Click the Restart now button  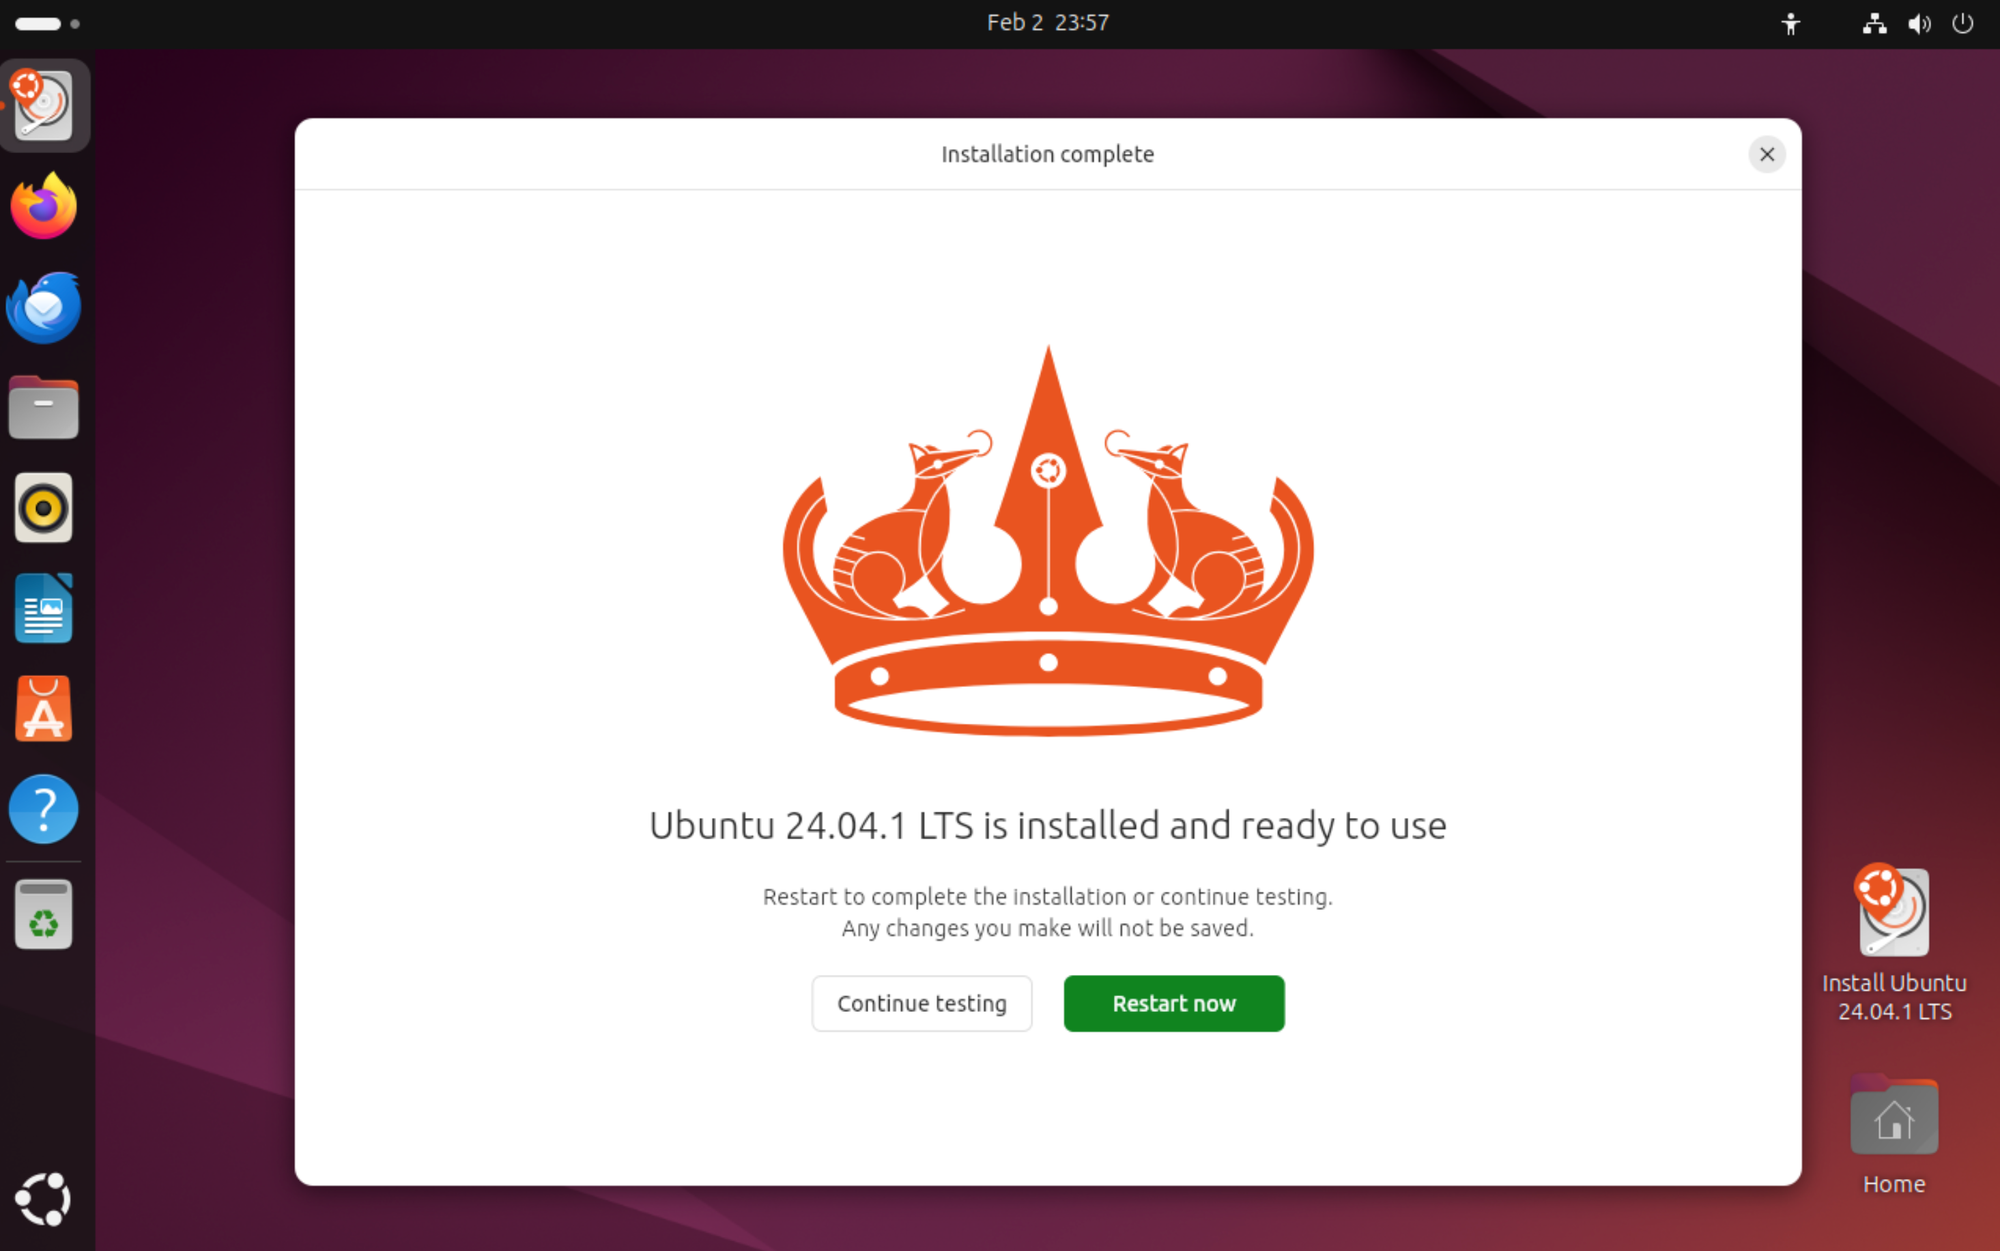pyautogui.click(x=1173, y=1003)
